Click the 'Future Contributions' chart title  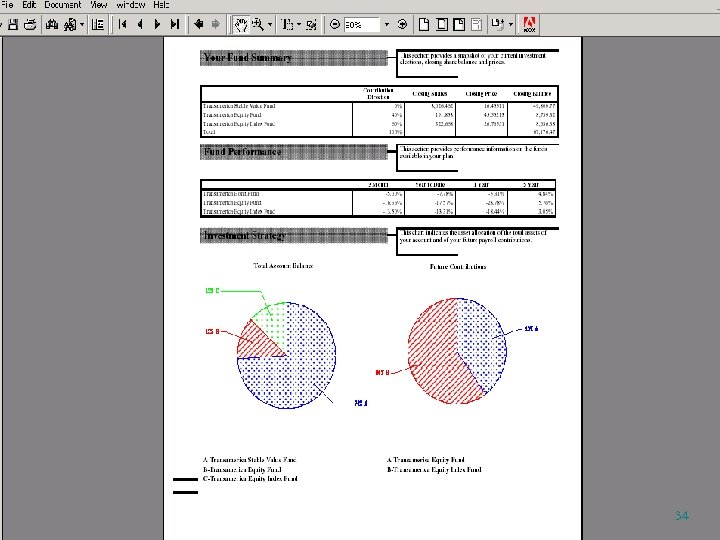coord(458,266)
